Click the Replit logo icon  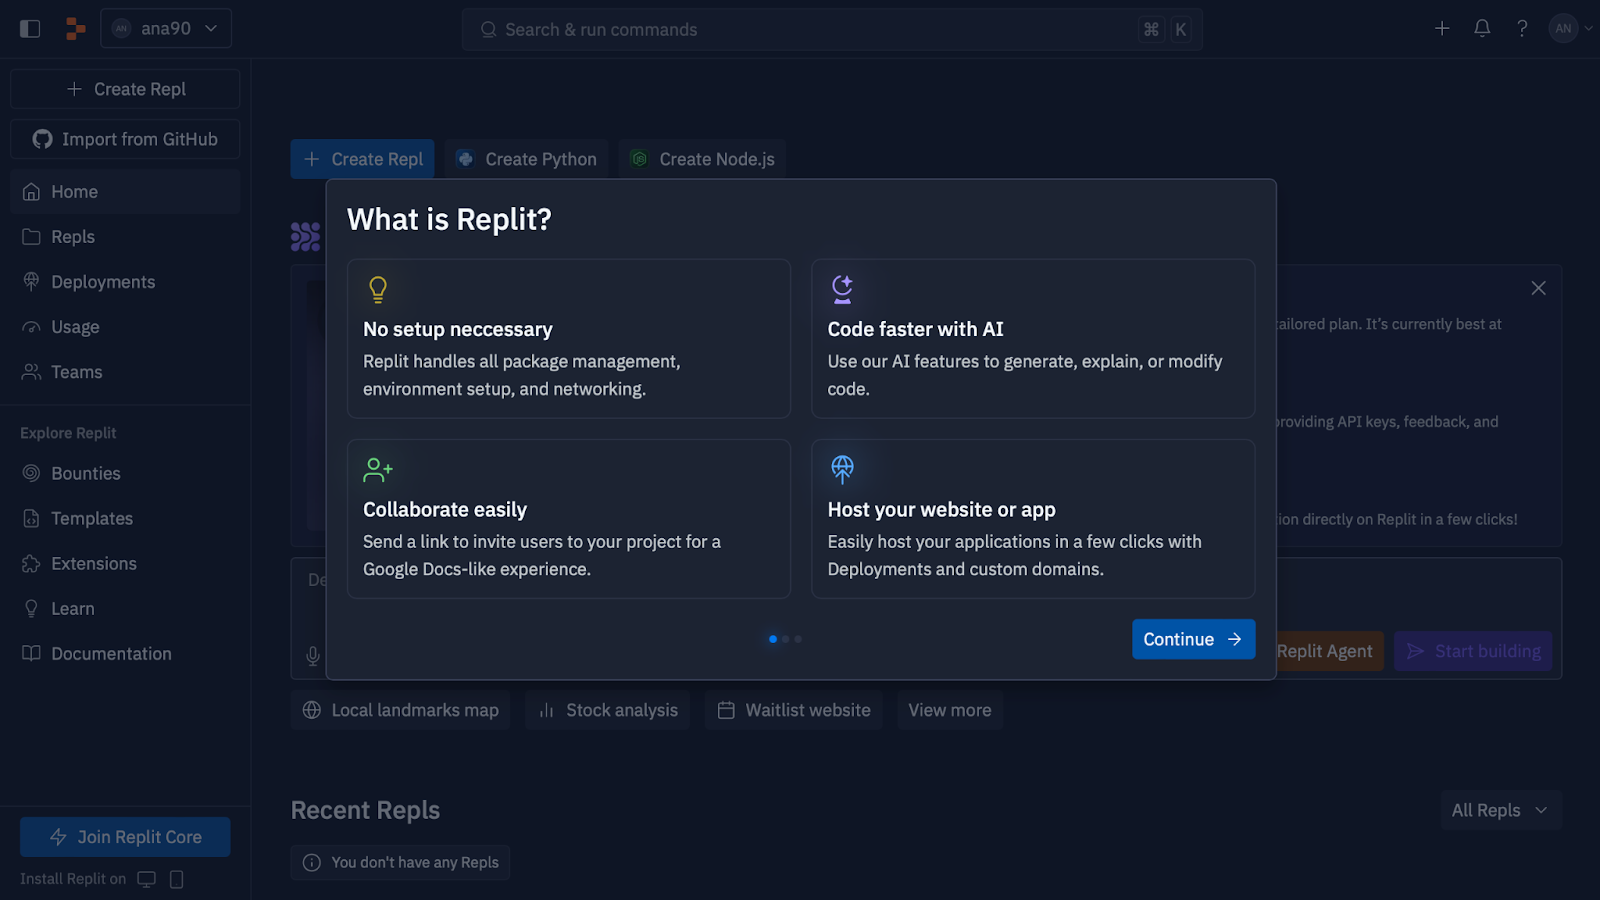coord(75,29)
